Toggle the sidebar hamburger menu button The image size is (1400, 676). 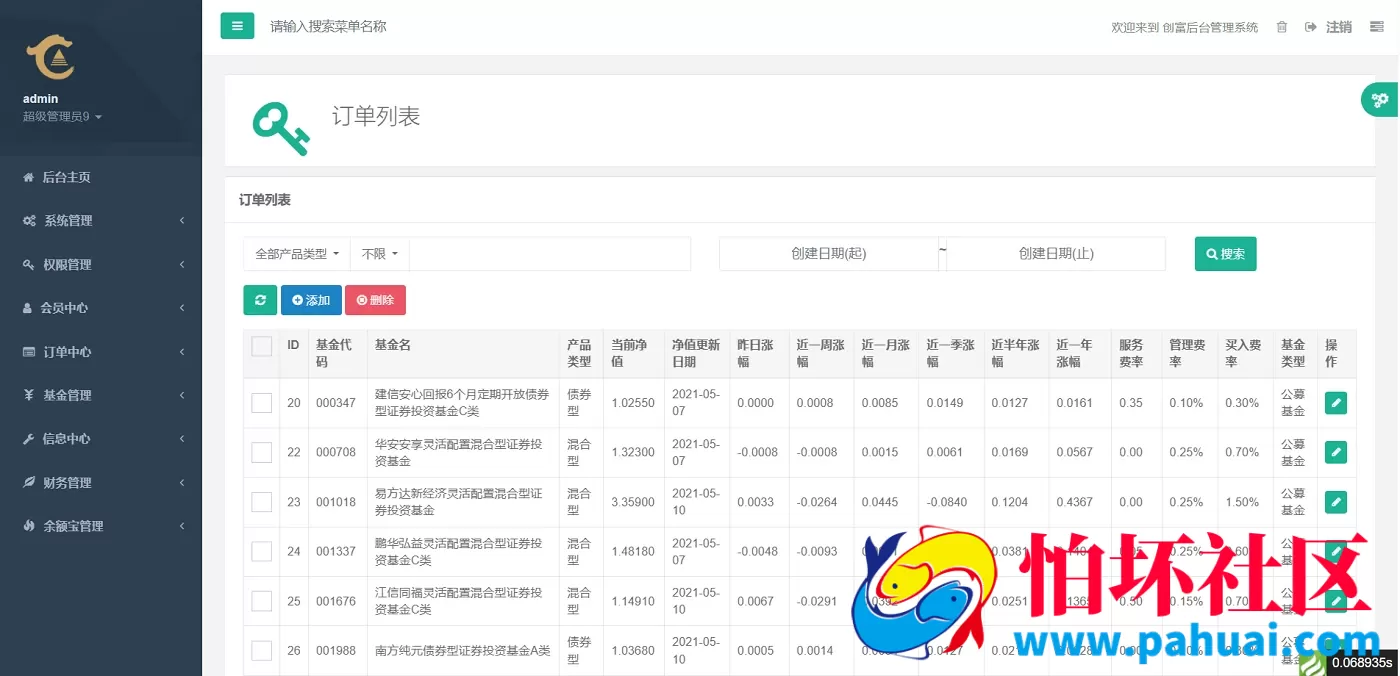(237, 26)
